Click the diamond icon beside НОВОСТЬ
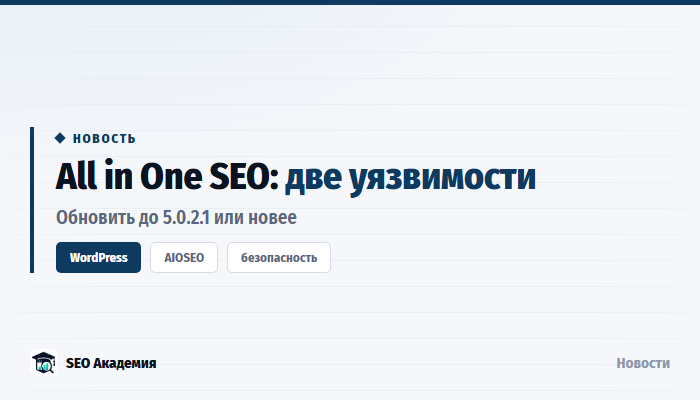Screen dimensions: 700x400 60,138
